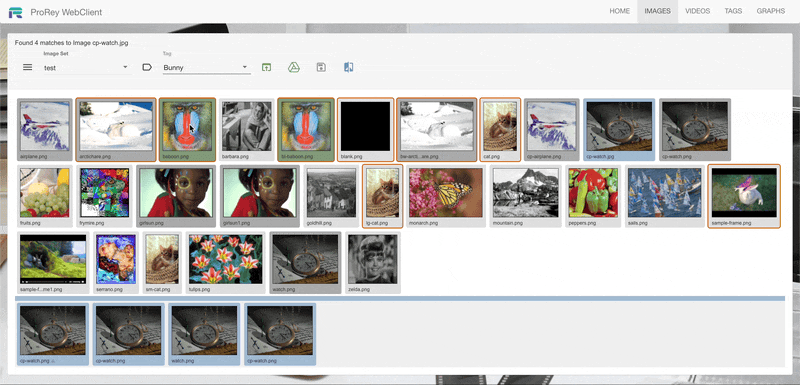Select the sm-cat.png thumbnail
Viewport: 800px width, 385px height.
pos(162,263)
